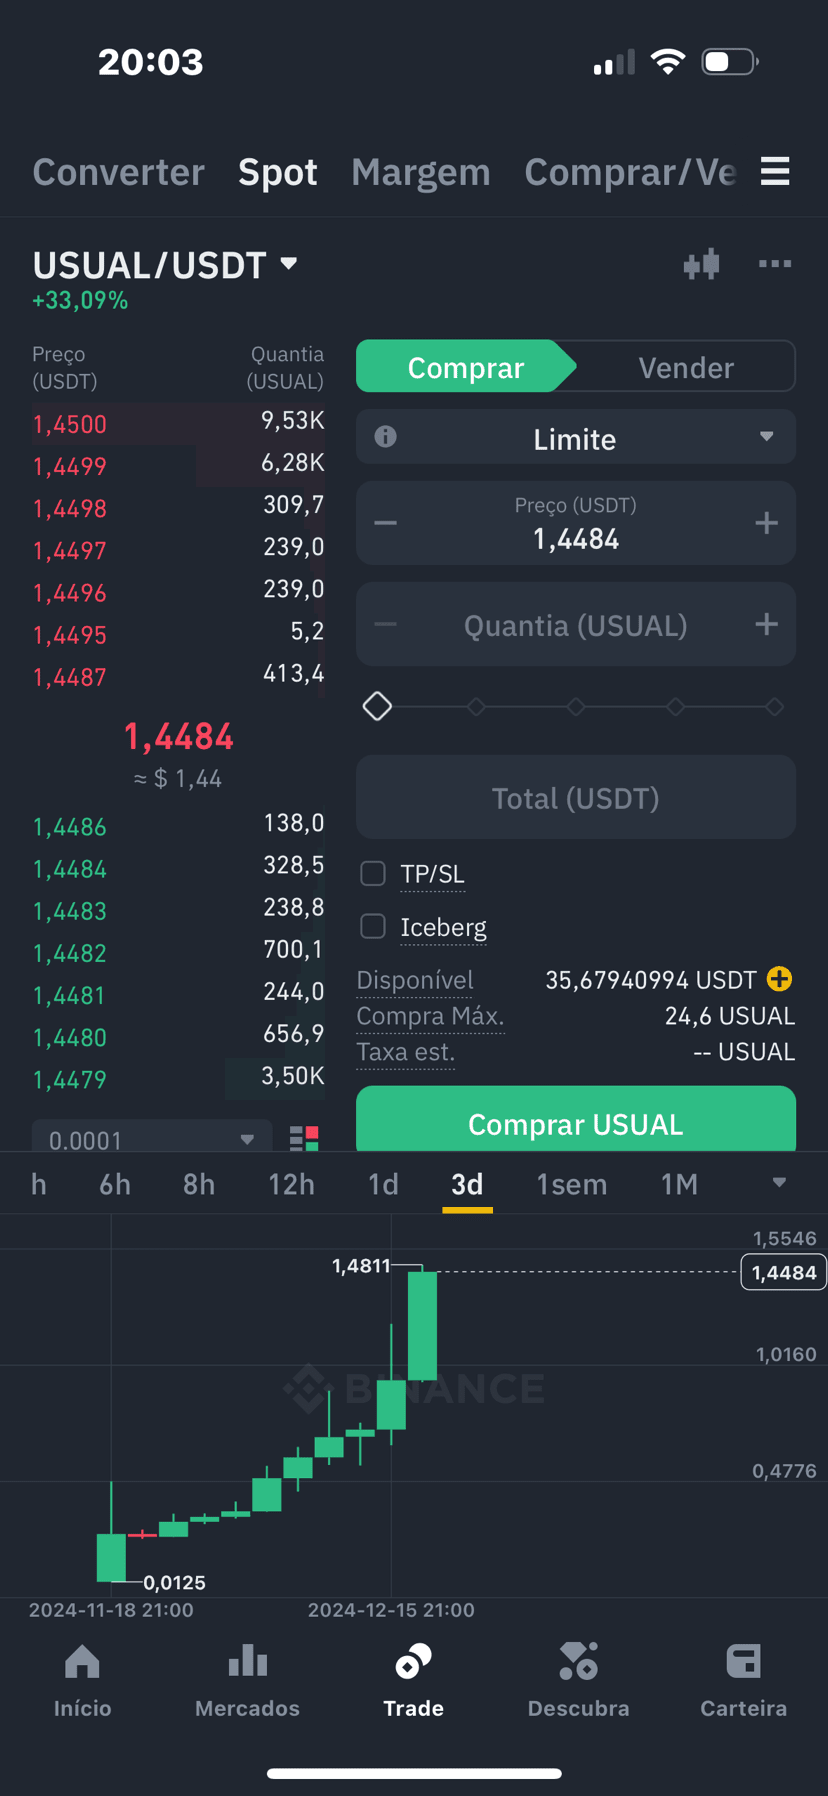Image resolution: width=828 pixels, height=1796 pixels.
Task: Select the 1sem chart interval
Action: (572, 1184)
